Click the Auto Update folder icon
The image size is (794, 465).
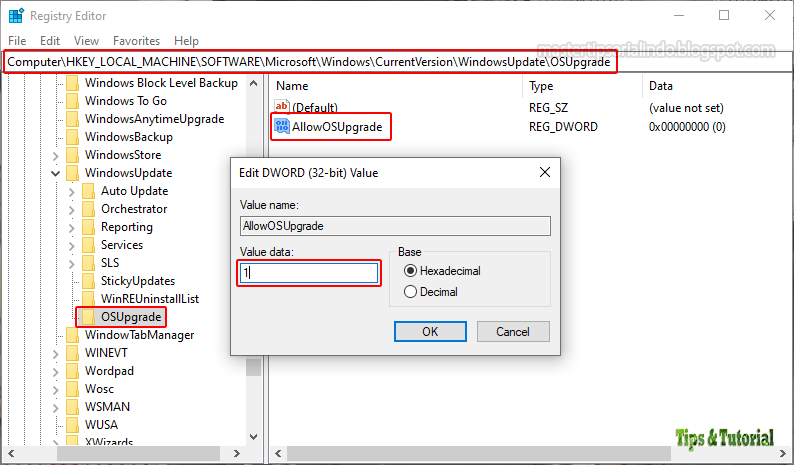coord(89,191)
